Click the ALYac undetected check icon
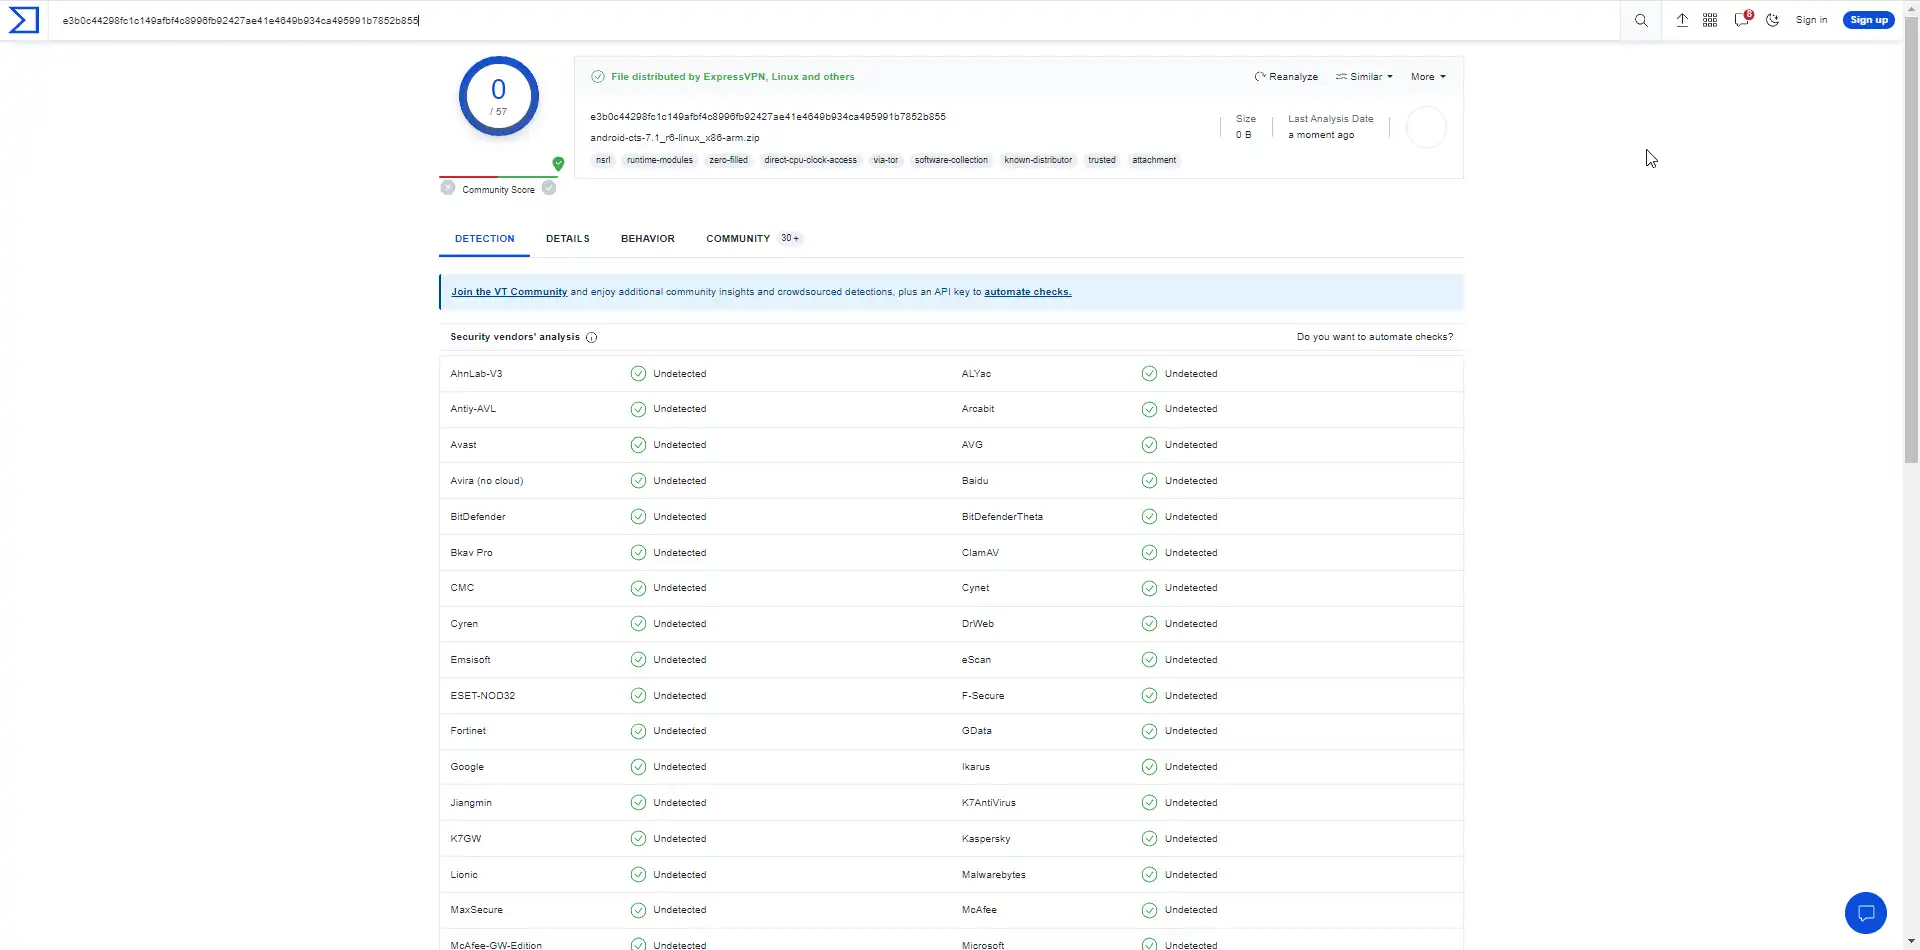Screen dimensions: 1920x950 point(1149,374)
